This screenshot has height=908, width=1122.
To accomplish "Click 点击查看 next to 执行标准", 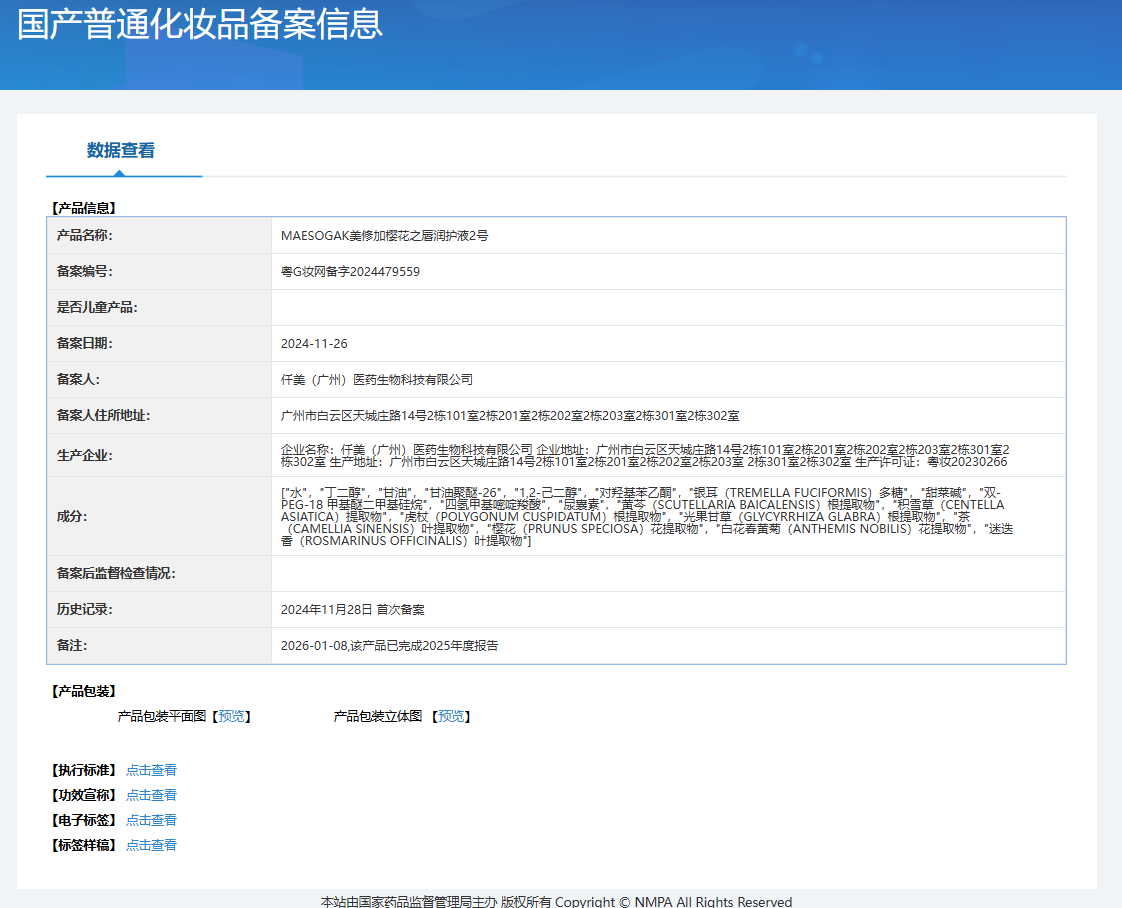I will 151,770.
